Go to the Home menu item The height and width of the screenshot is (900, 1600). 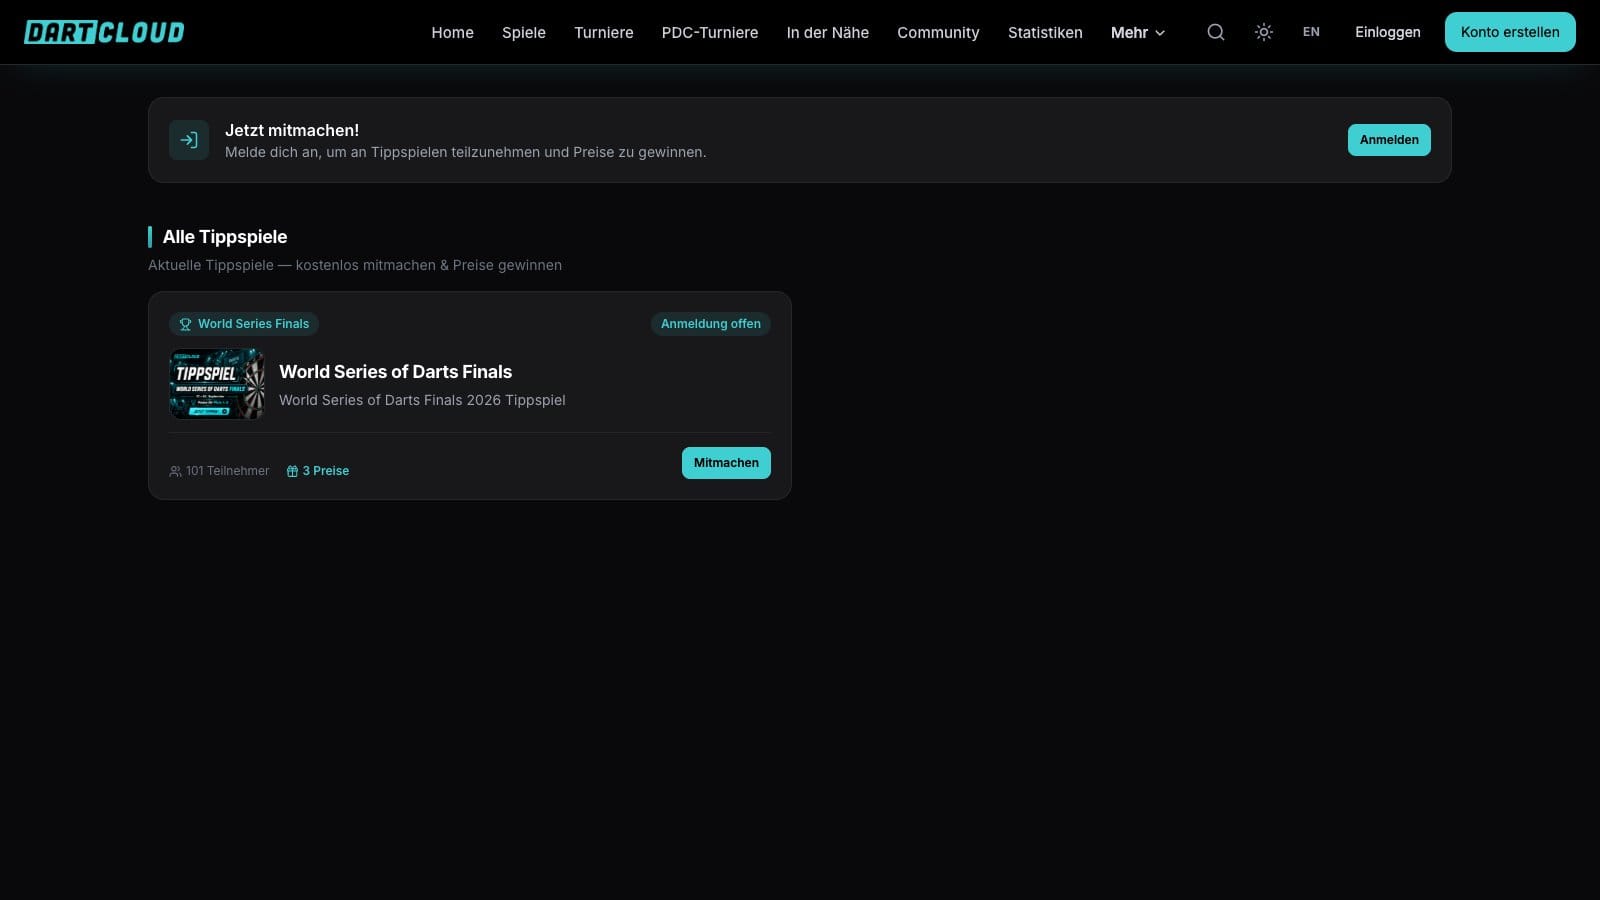pyautogui.click(x=453, y=32)
